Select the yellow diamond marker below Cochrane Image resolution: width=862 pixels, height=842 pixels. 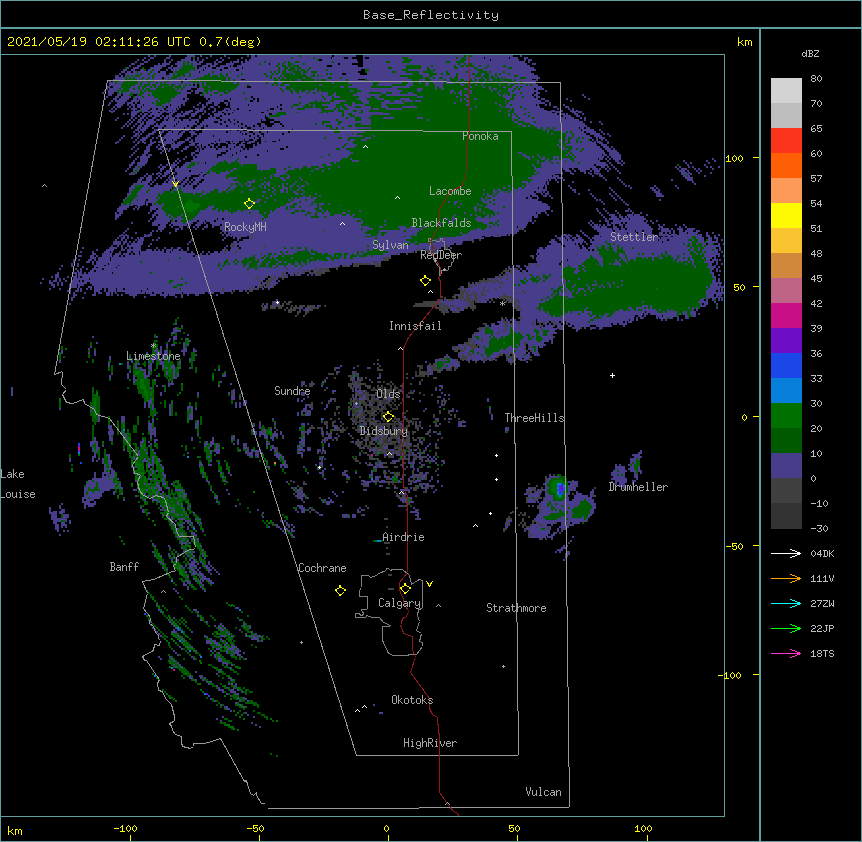click(x=340, y=590)
